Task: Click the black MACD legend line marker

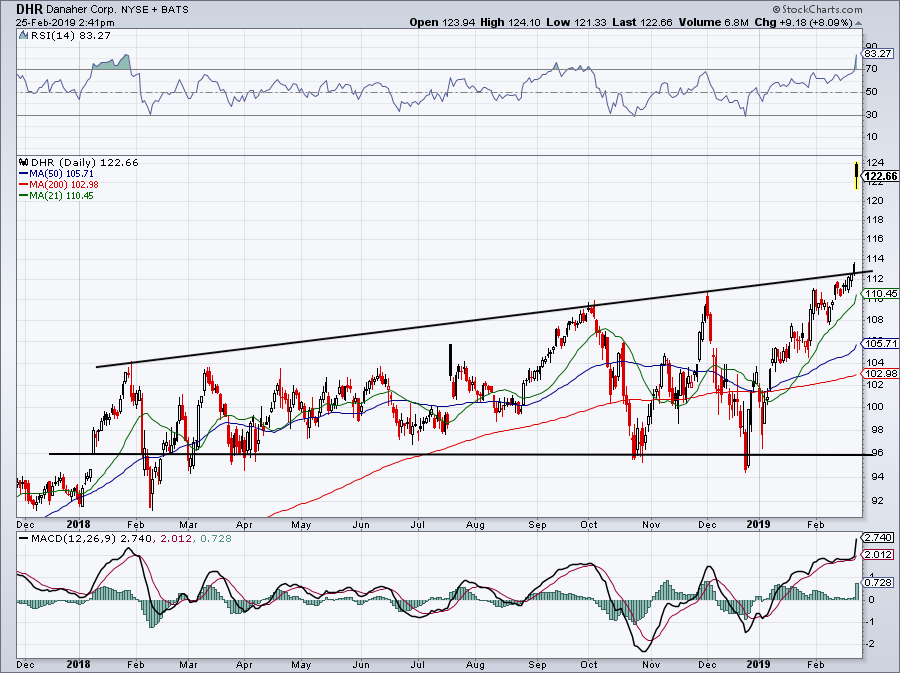Action: (24, 539)
